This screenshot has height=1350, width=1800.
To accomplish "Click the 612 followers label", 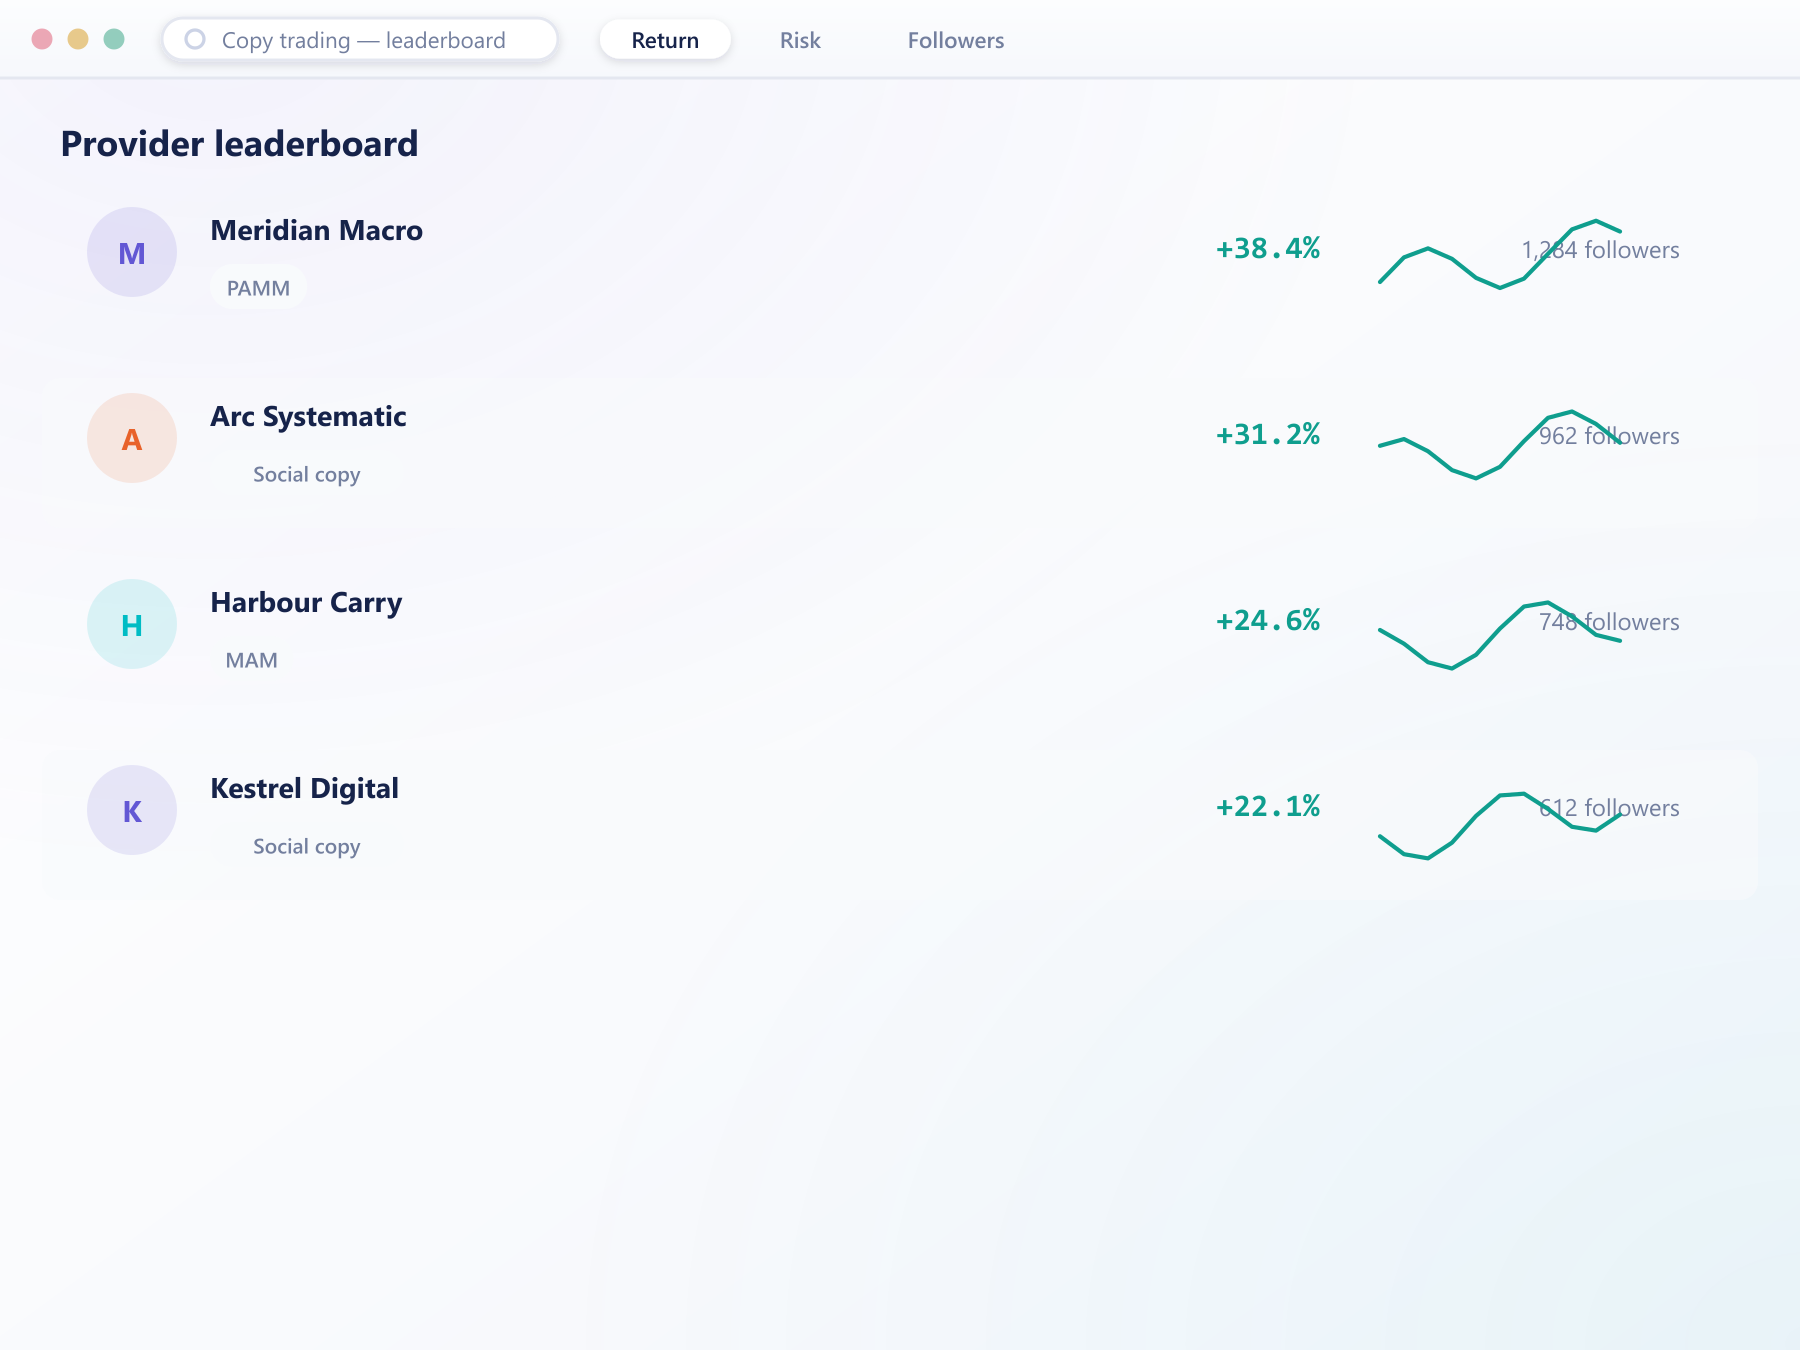I will tap(1609, 808).
